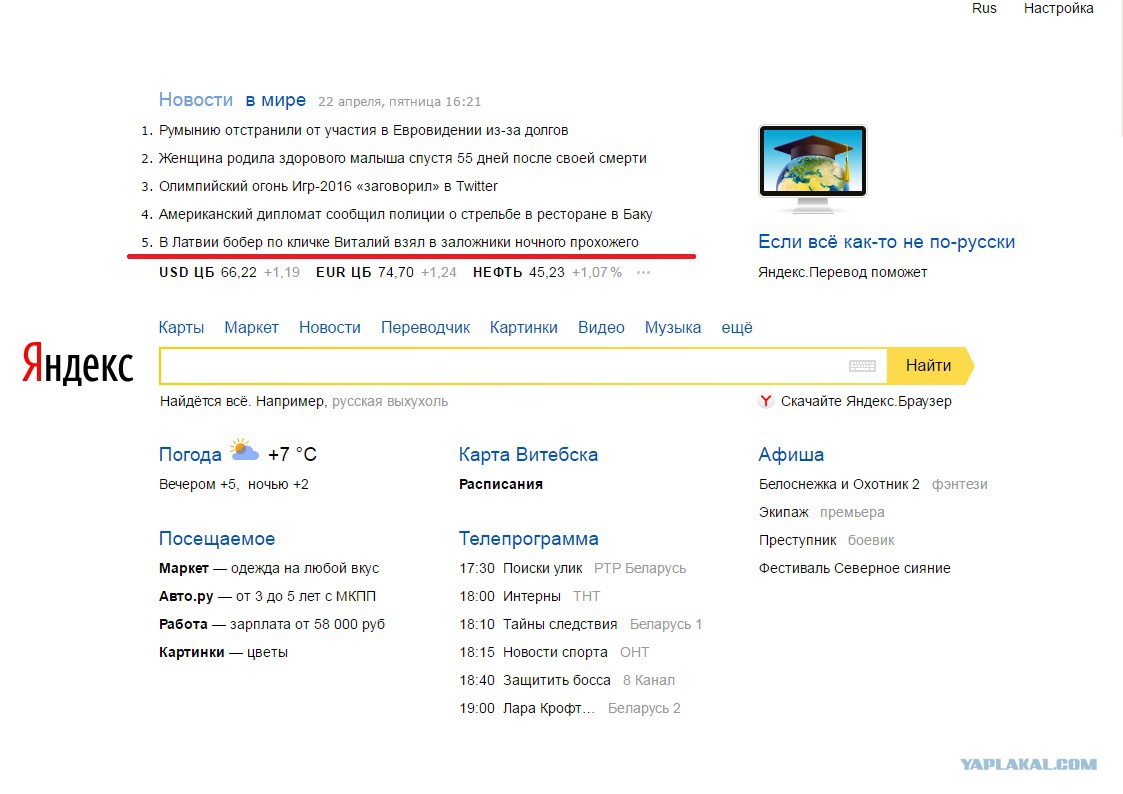Open Карты service link
The width and height of the screenshot is (1123, 794).
point(181,327)
